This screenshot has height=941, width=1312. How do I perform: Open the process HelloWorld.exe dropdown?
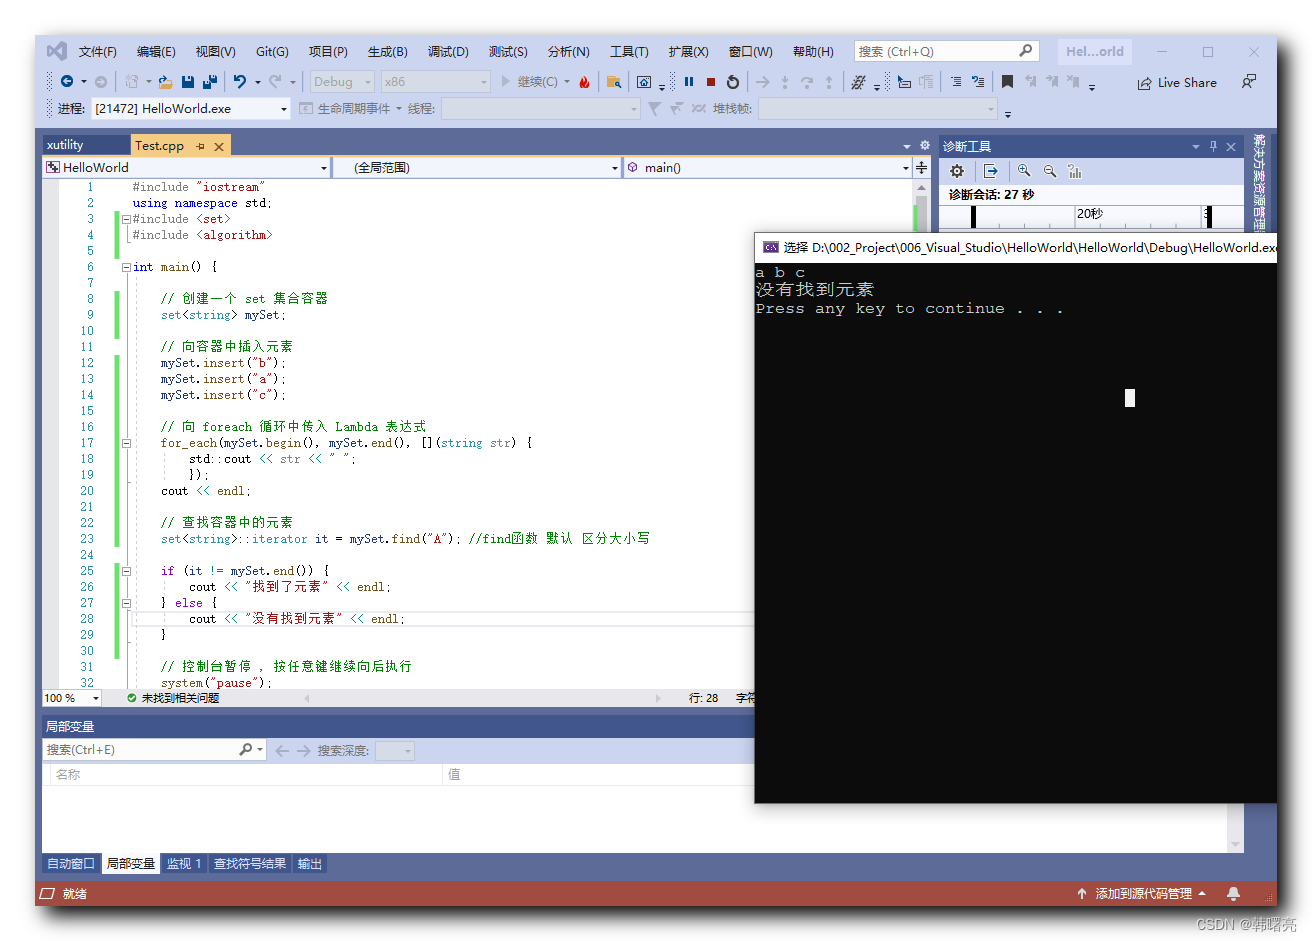click(191, 108)
